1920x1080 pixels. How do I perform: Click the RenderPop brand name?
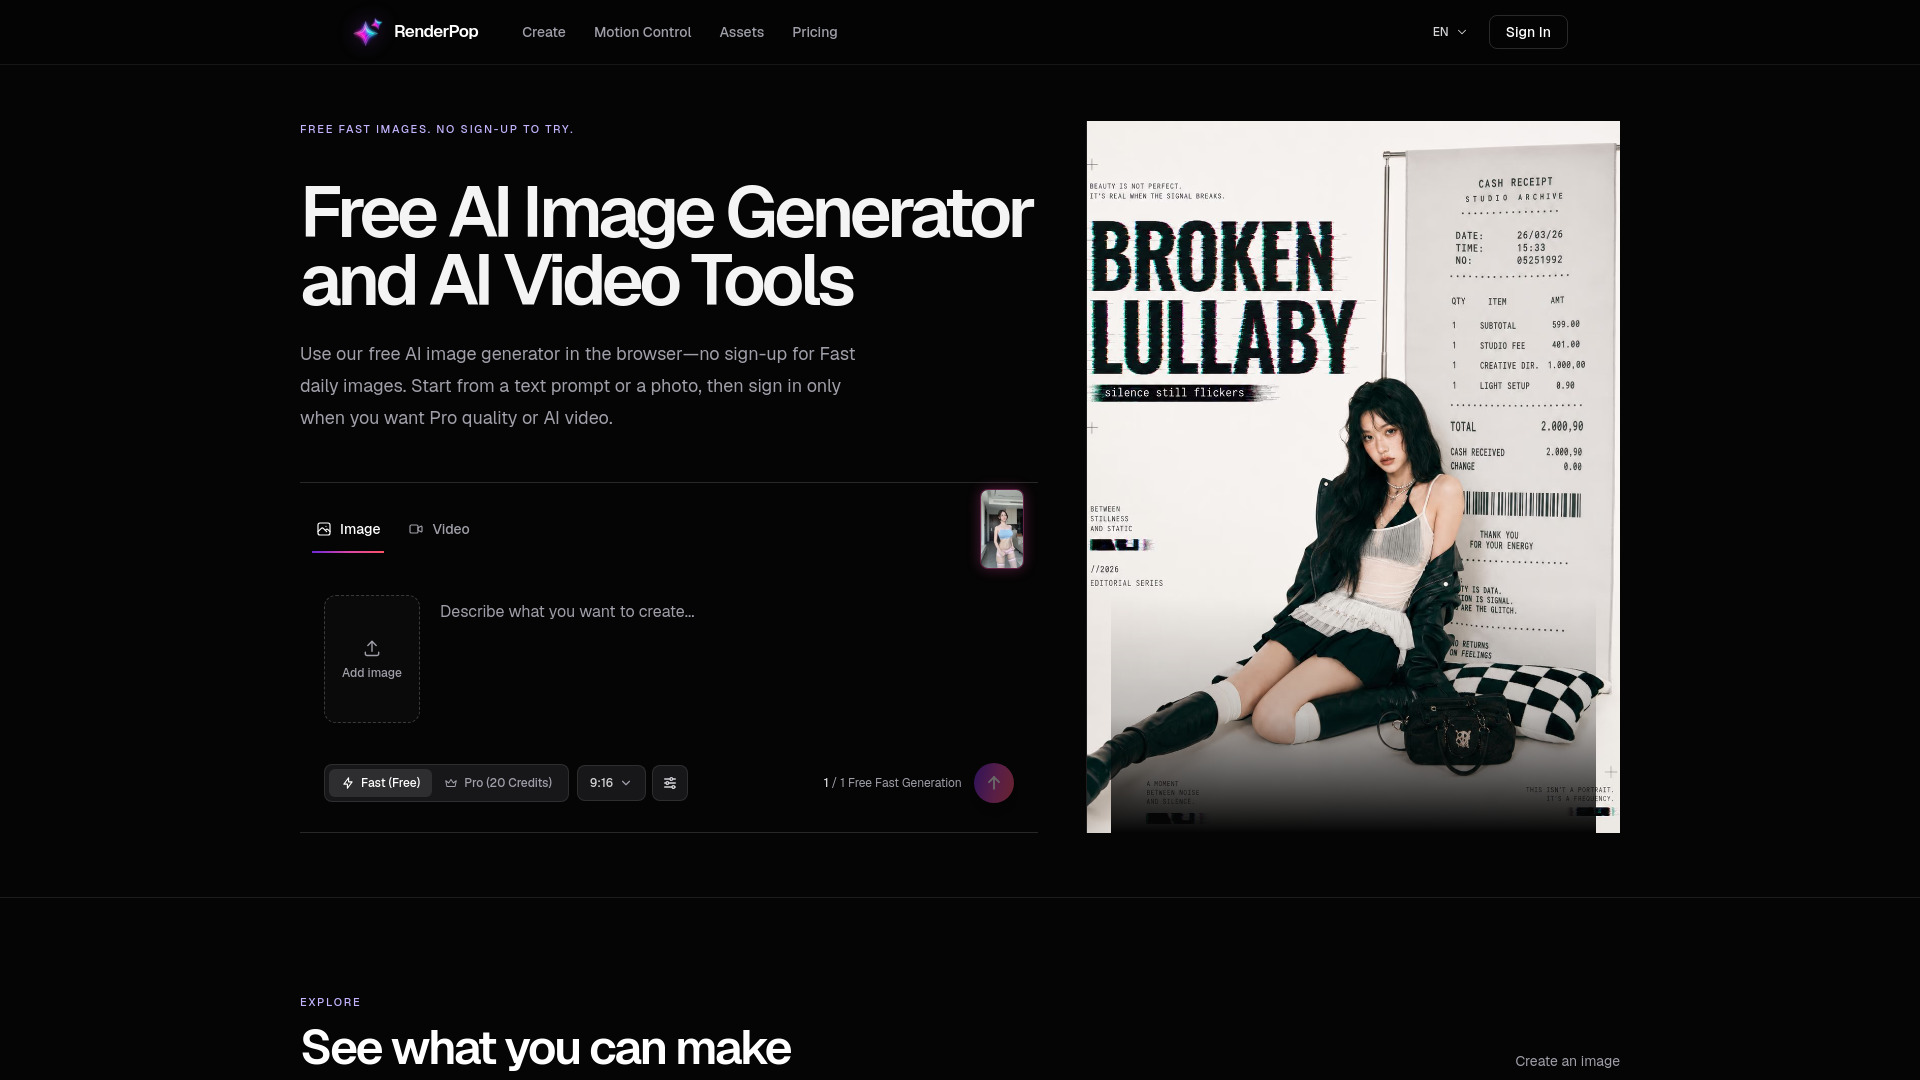[x=436, y=32]
